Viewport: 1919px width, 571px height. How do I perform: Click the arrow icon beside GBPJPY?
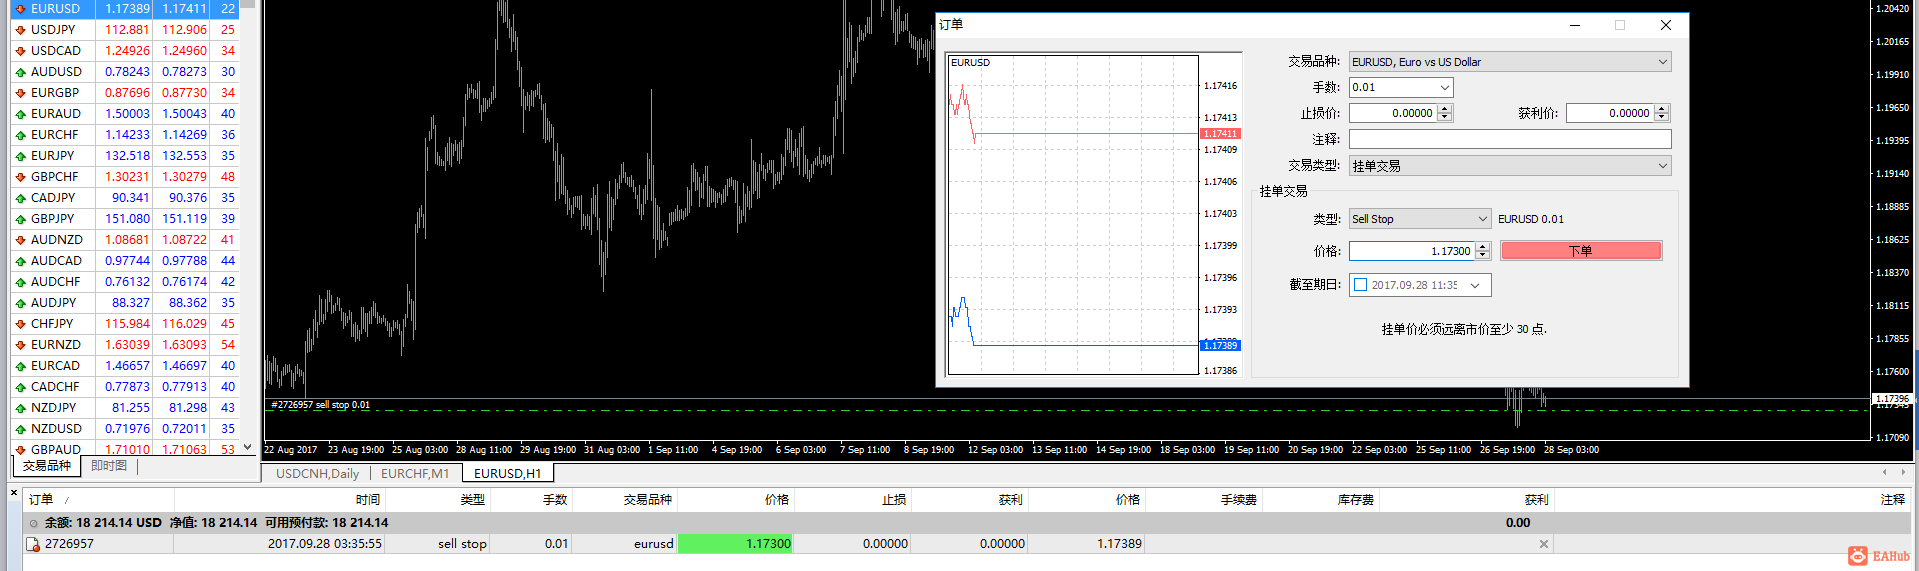pos(20,219)
